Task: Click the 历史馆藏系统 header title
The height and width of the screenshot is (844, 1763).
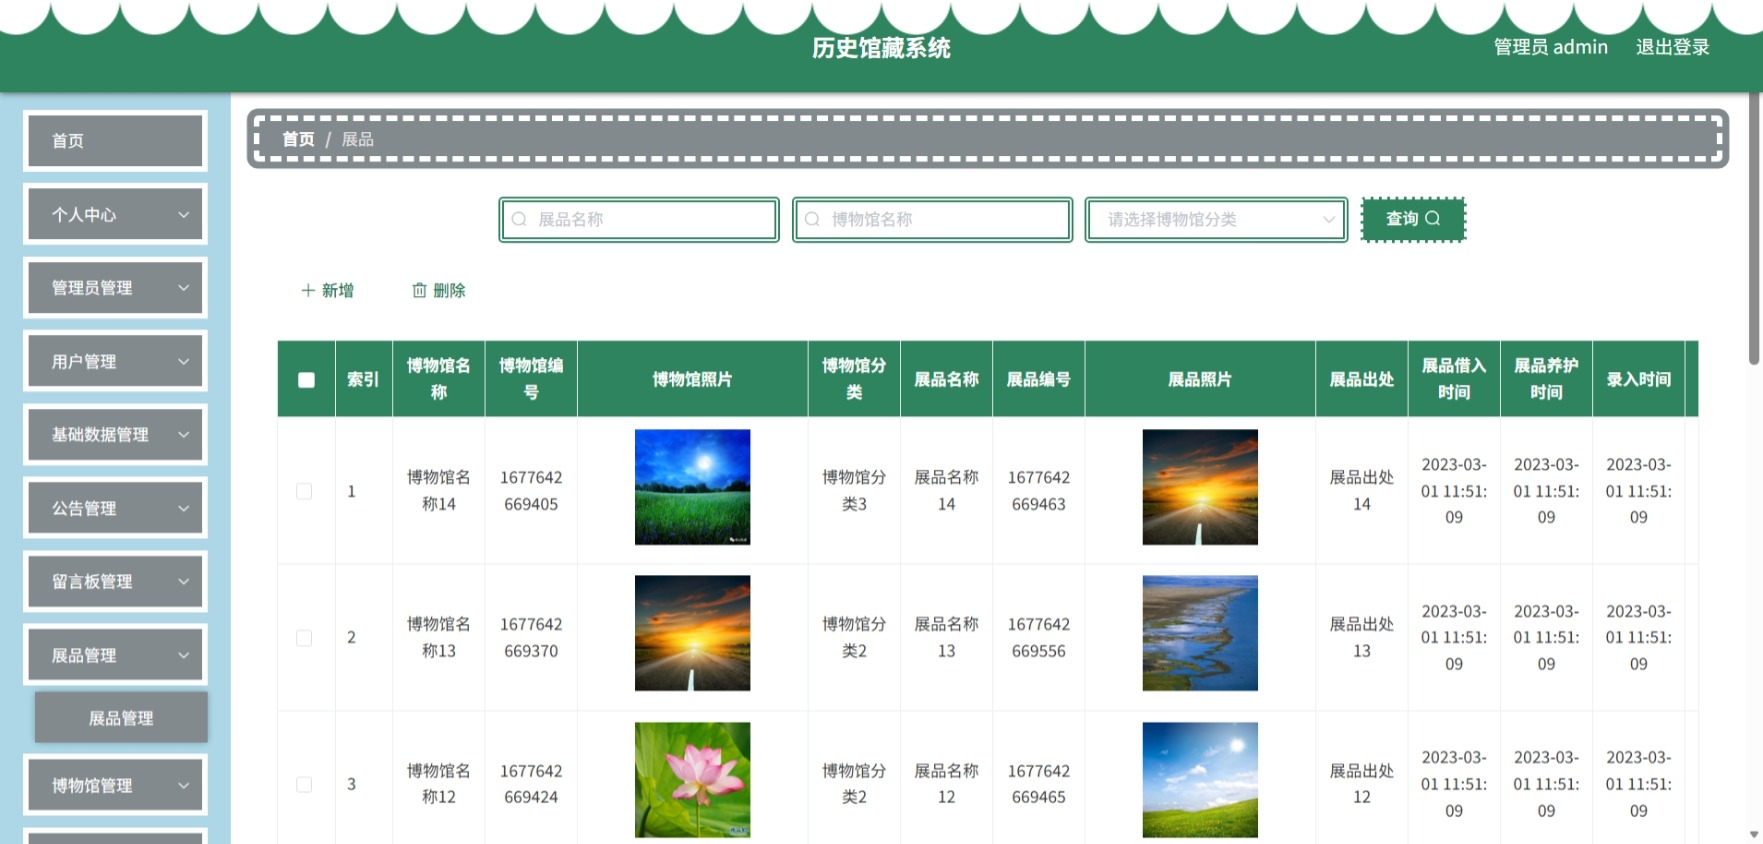Action: [x=881, y=48]
